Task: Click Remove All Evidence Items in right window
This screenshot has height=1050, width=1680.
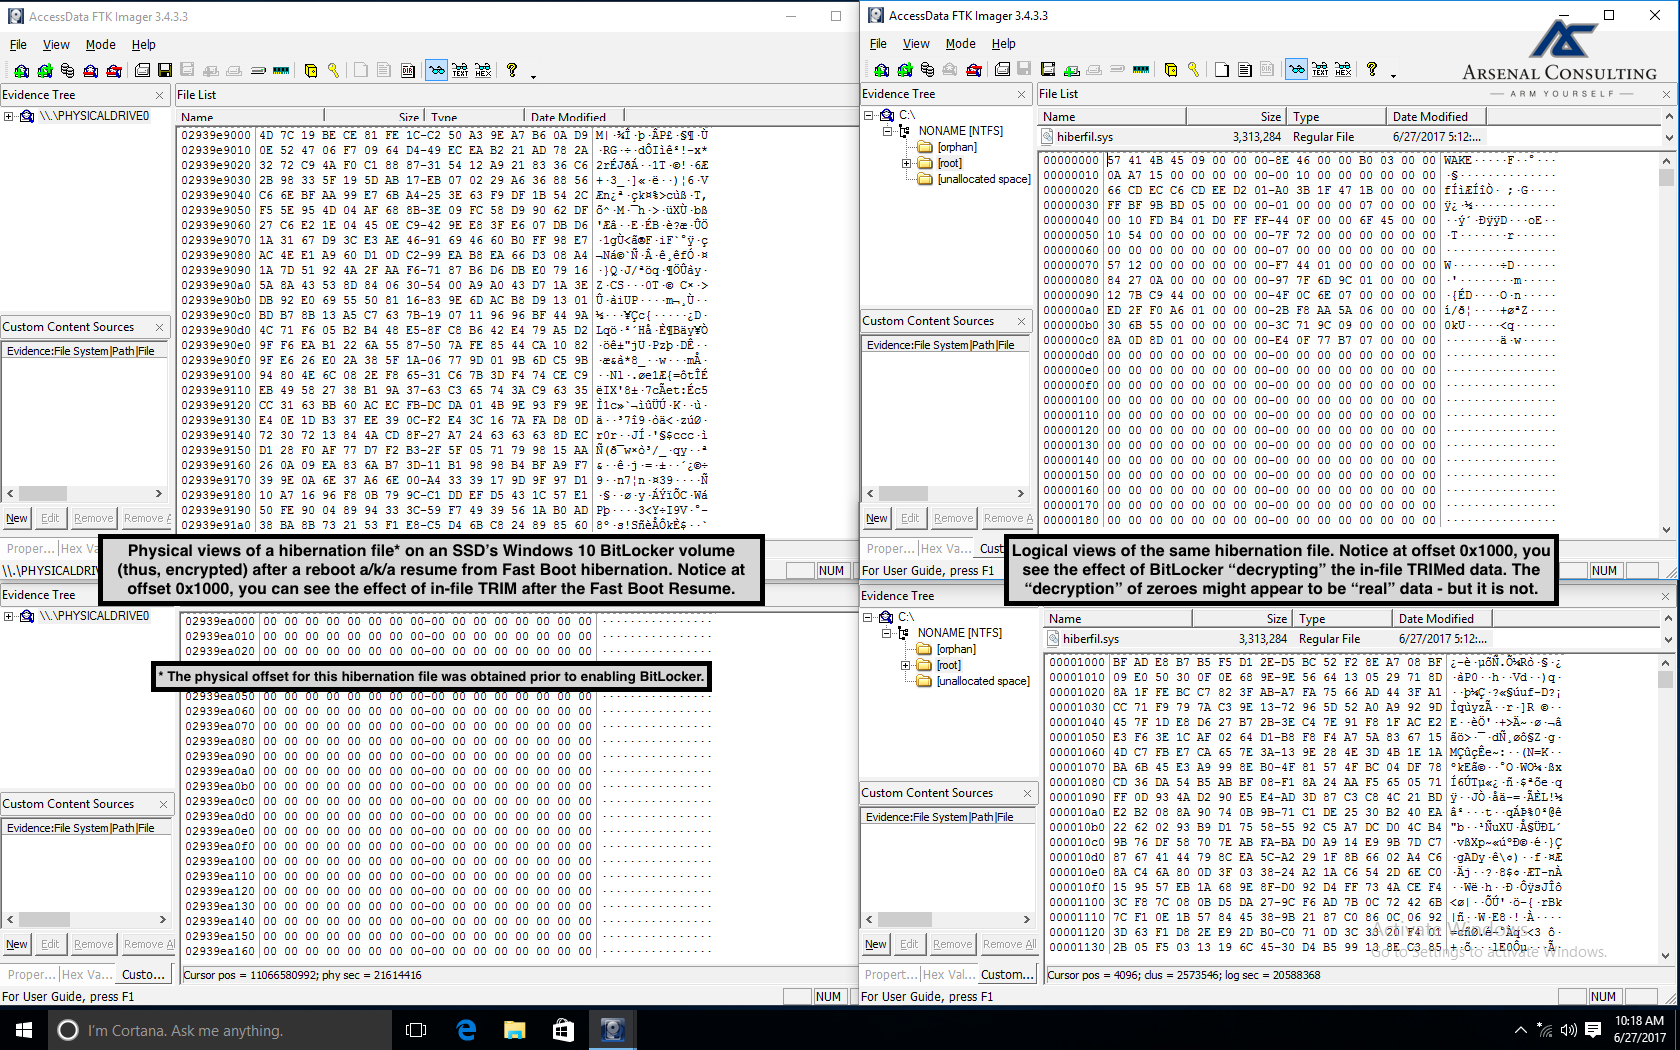Action: point(974,70)
